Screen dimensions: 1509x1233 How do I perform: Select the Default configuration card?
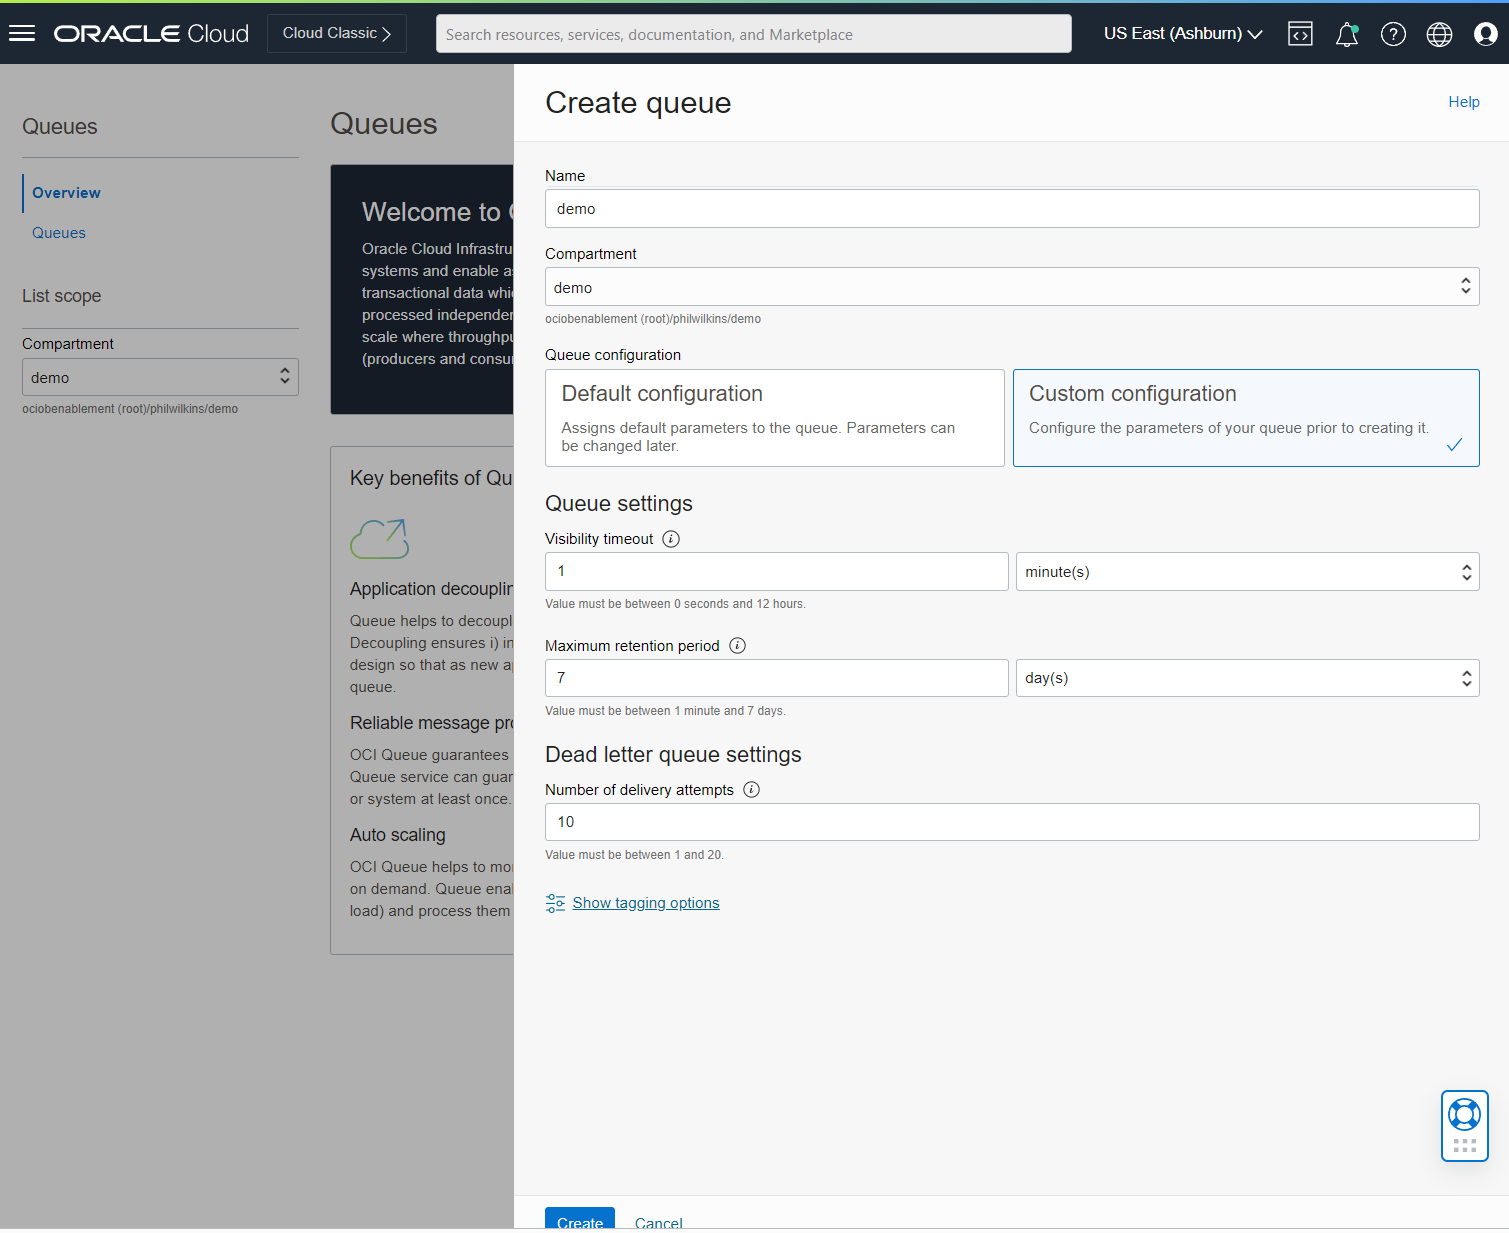[x=774, y=417]
